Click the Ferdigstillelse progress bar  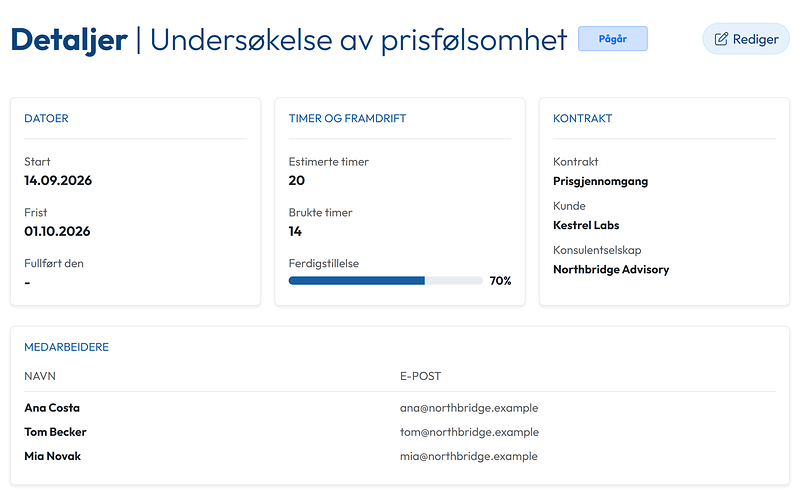coord(385,281)
